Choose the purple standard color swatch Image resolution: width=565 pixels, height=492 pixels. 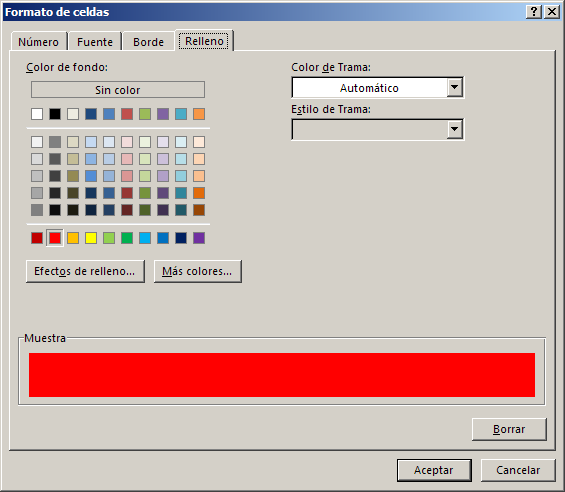[x=199, y=238]
